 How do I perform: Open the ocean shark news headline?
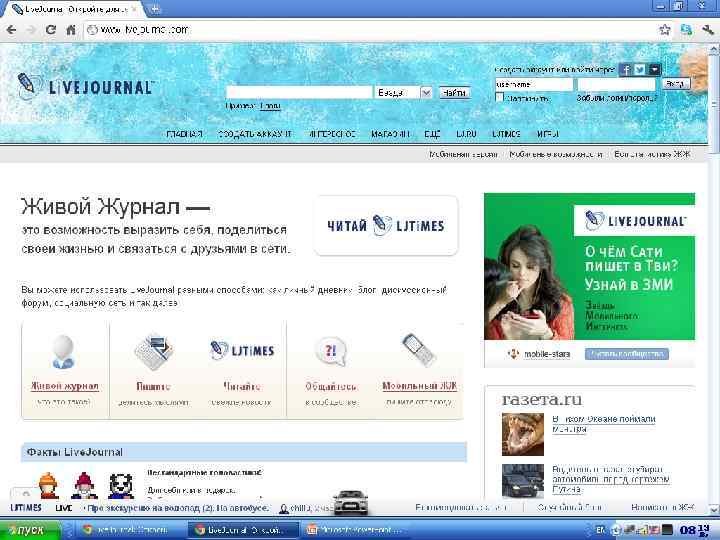(x=603, y=424)
